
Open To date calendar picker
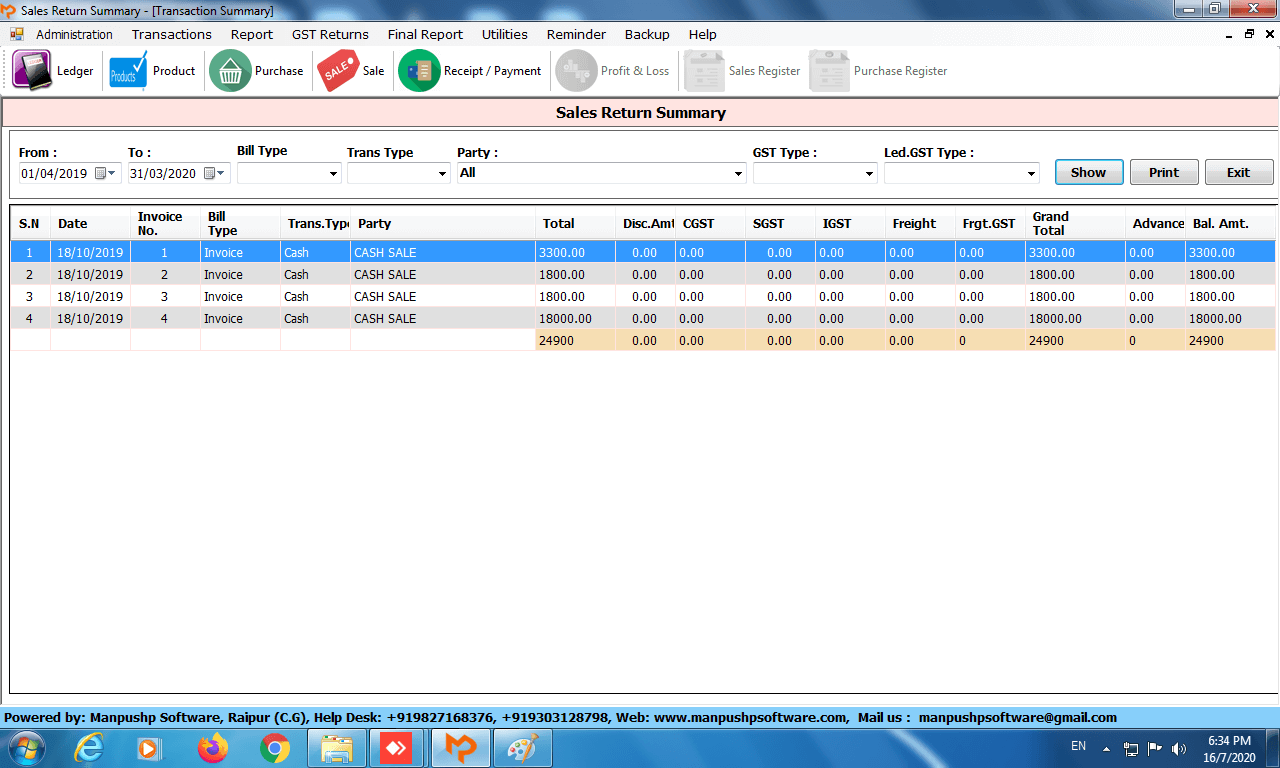214,173
